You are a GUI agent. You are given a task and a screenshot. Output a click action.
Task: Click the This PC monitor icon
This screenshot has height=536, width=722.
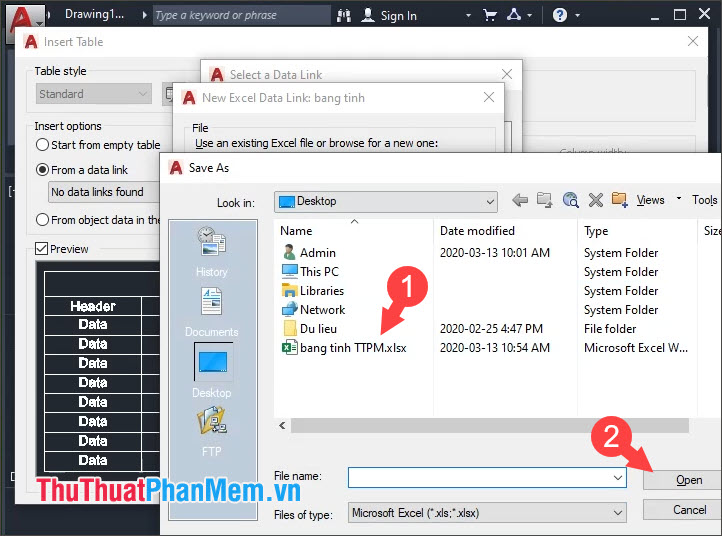(x=290, y=271)
